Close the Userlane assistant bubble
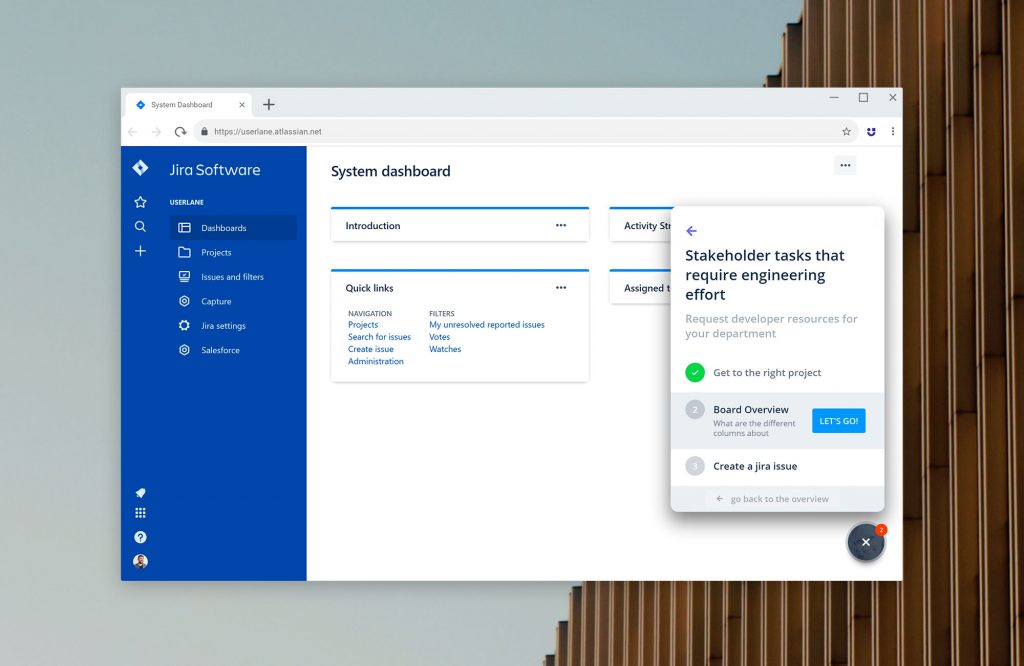 click(866, 542)
